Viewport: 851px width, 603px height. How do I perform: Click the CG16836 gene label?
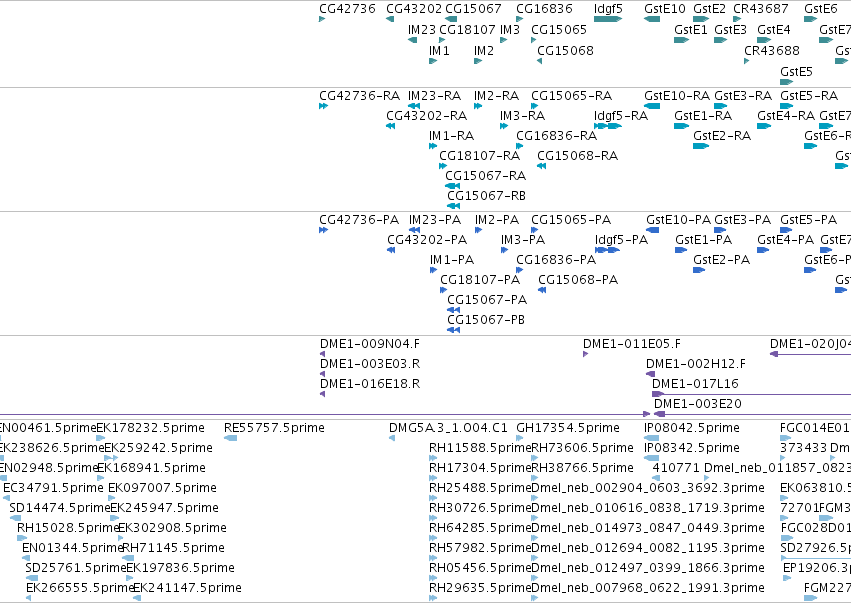pos(544,9)
